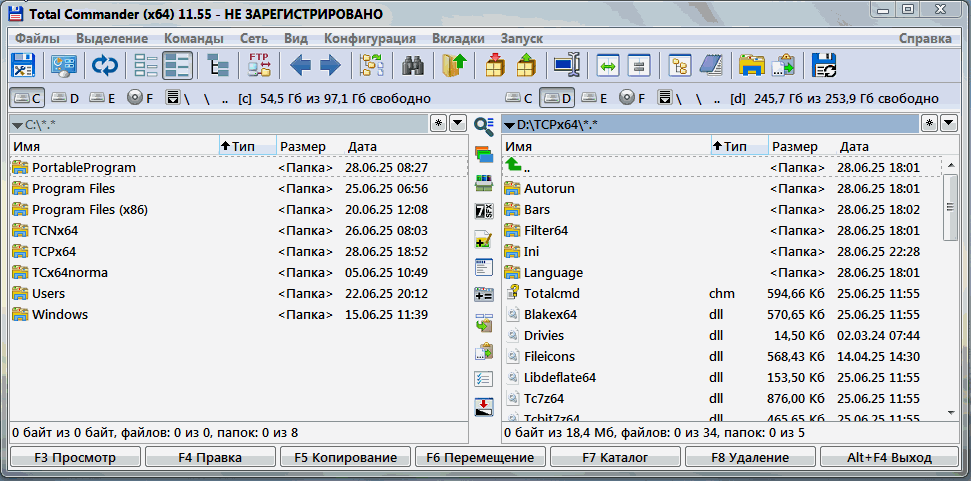971x481 pixels.
Task: Unpack files using the green arrow box icon
Action: tap(526, 66)
